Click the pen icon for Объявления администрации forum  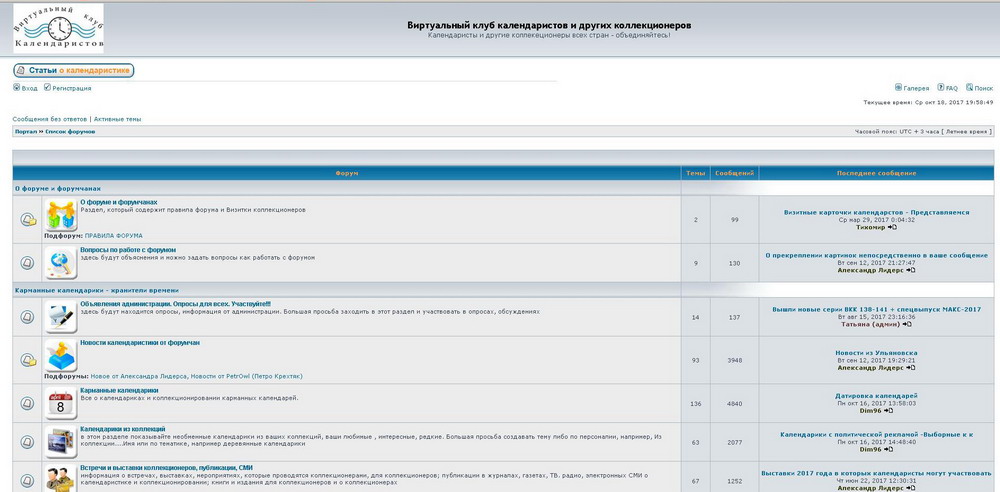point(61,317)
